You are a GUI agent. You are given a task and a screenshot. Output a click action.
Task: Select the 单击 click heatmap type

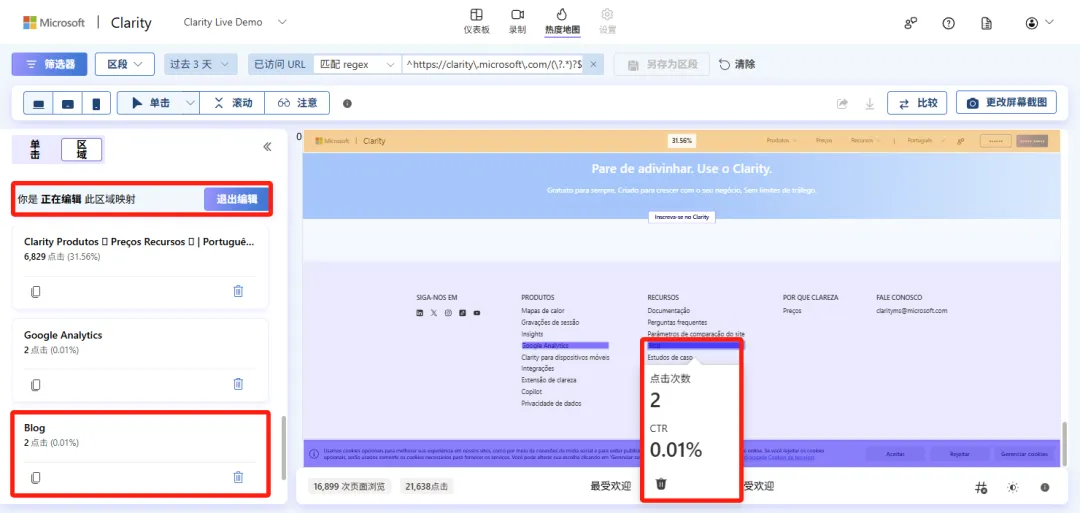[150, 103]
